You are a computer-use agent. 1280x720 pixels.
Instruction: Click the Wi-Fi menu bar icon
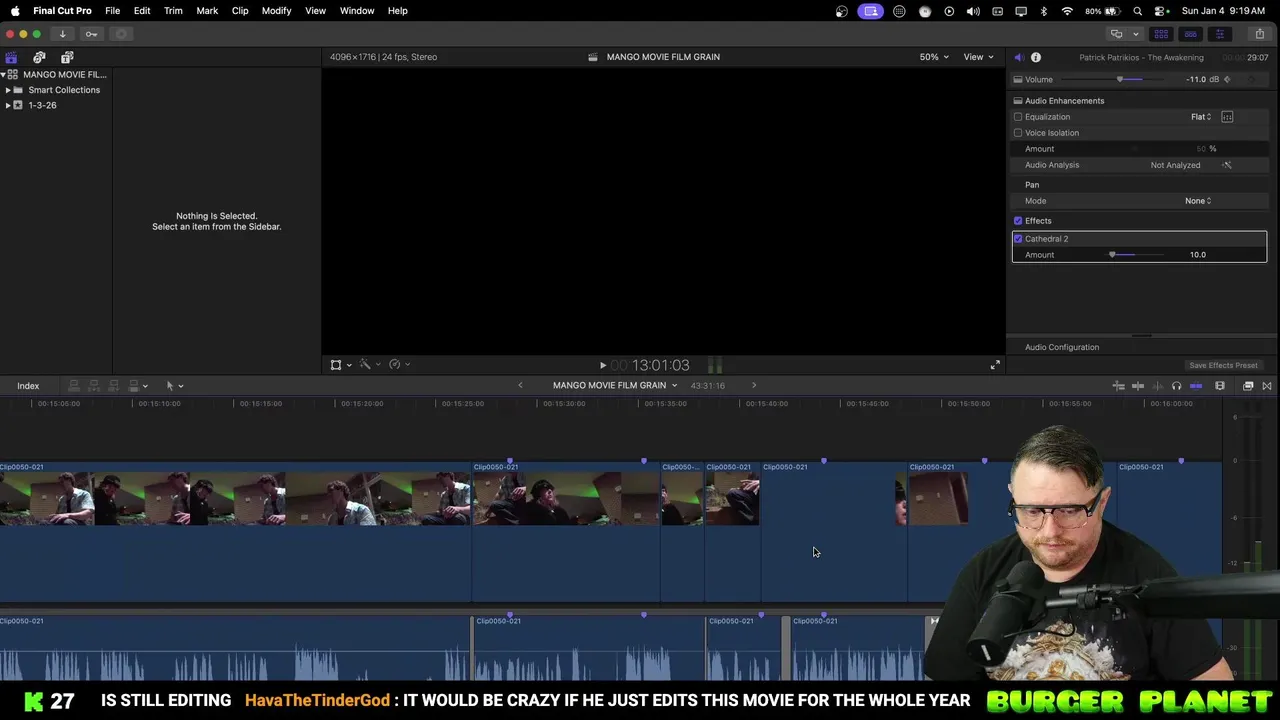click(1067, 11)
